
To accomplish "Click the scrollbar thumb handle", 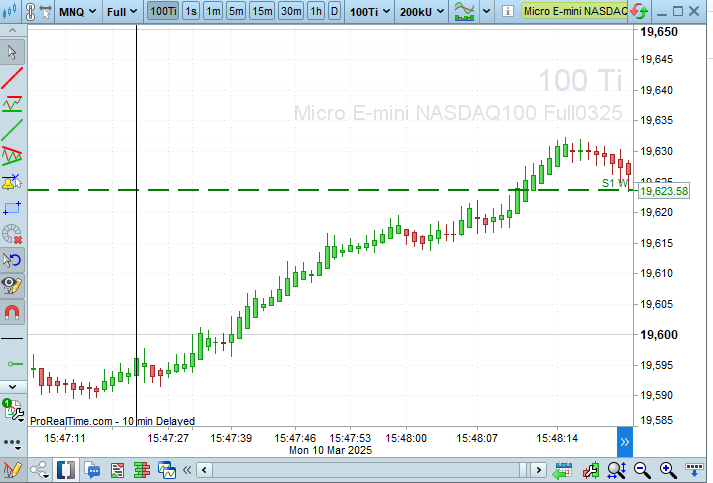I will click(524, 470).
